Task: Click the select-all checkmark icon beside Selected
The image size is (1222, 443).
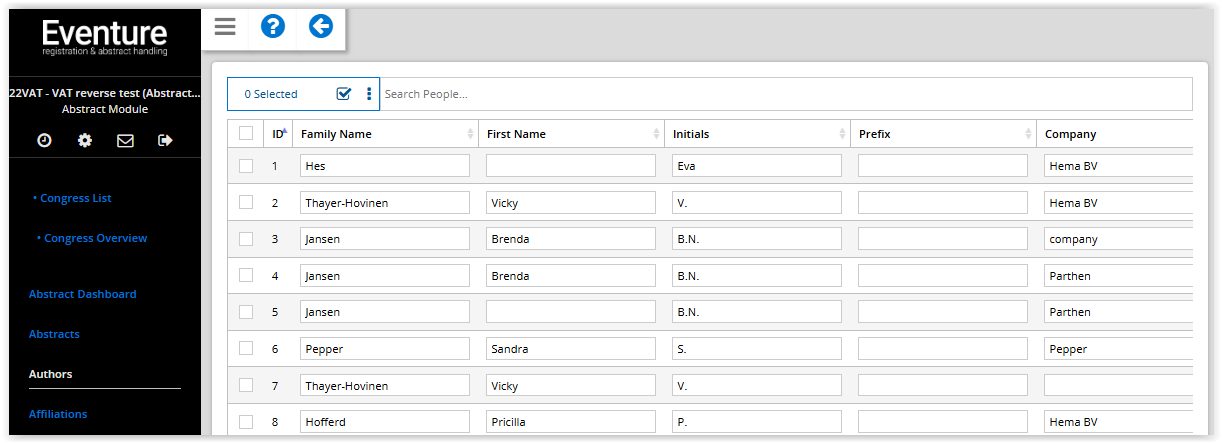Action: [344, 94]
